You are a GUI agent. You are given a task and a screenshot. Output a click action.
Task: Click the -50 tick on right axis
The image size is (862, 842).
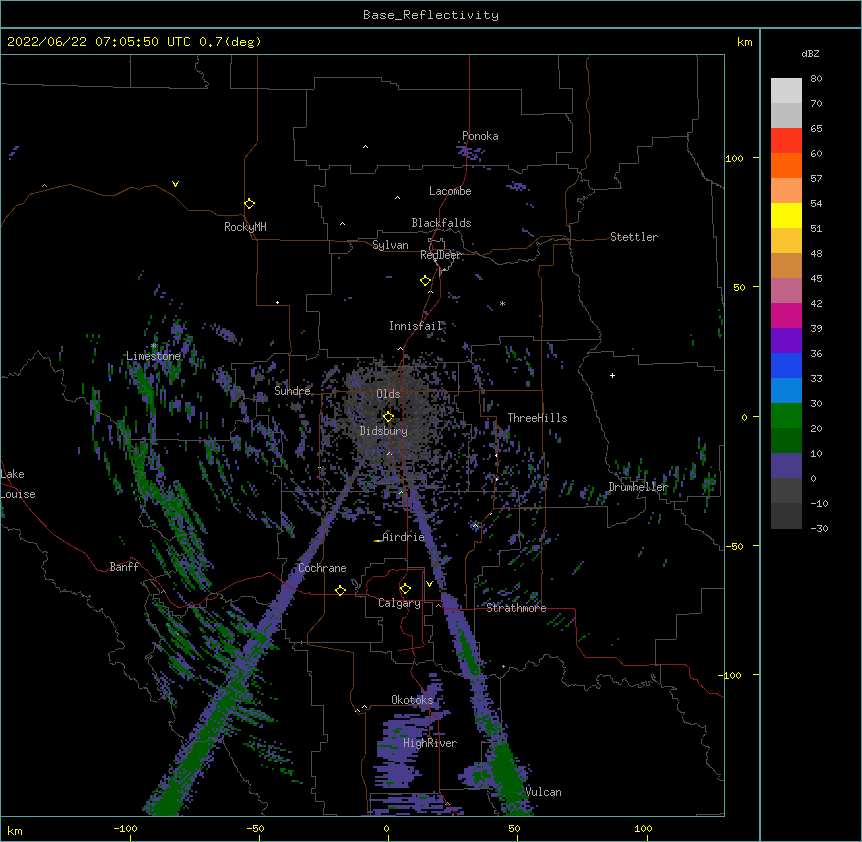point(734,546)
